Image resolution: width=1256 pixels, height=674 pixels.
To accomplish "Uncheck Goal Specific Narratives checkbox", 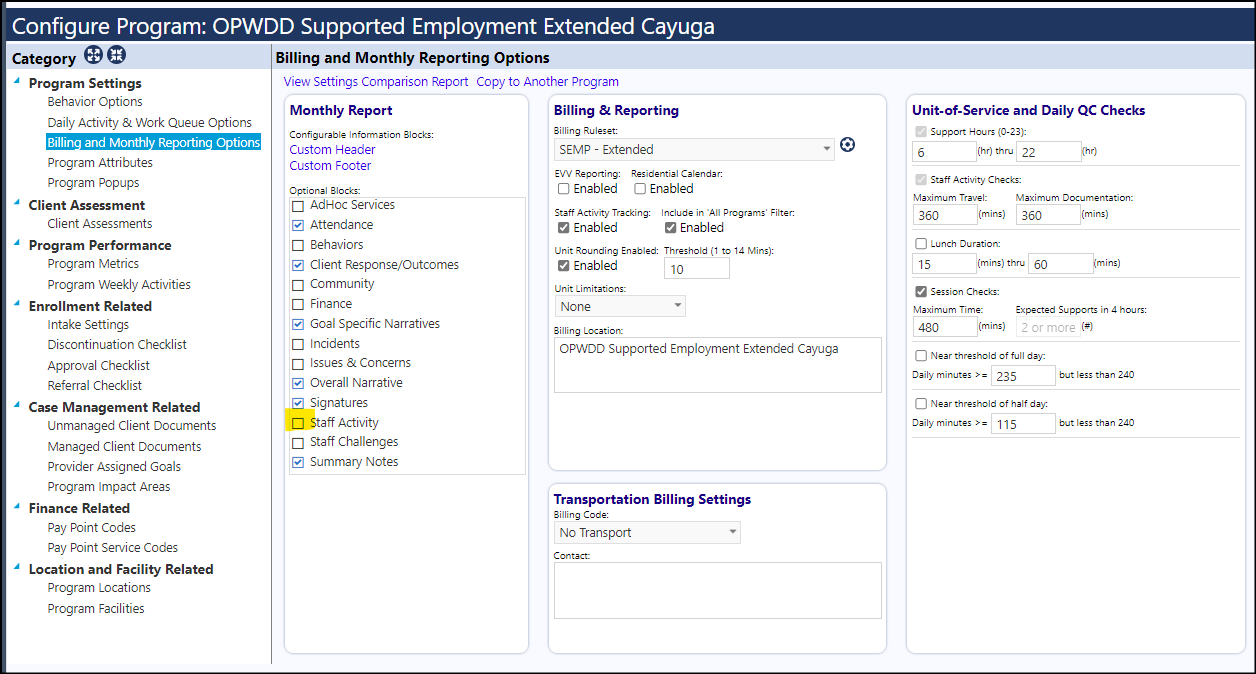I will coord(298,324).
